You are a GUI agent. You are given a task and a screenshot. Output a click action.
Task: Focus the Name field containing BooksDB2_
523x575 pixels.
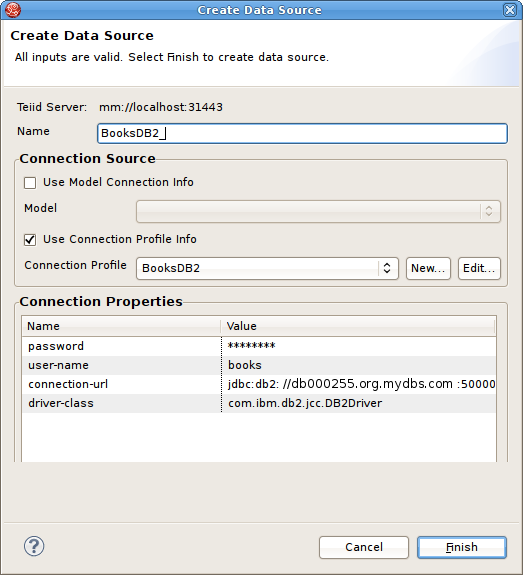click(x=302, y=133)
